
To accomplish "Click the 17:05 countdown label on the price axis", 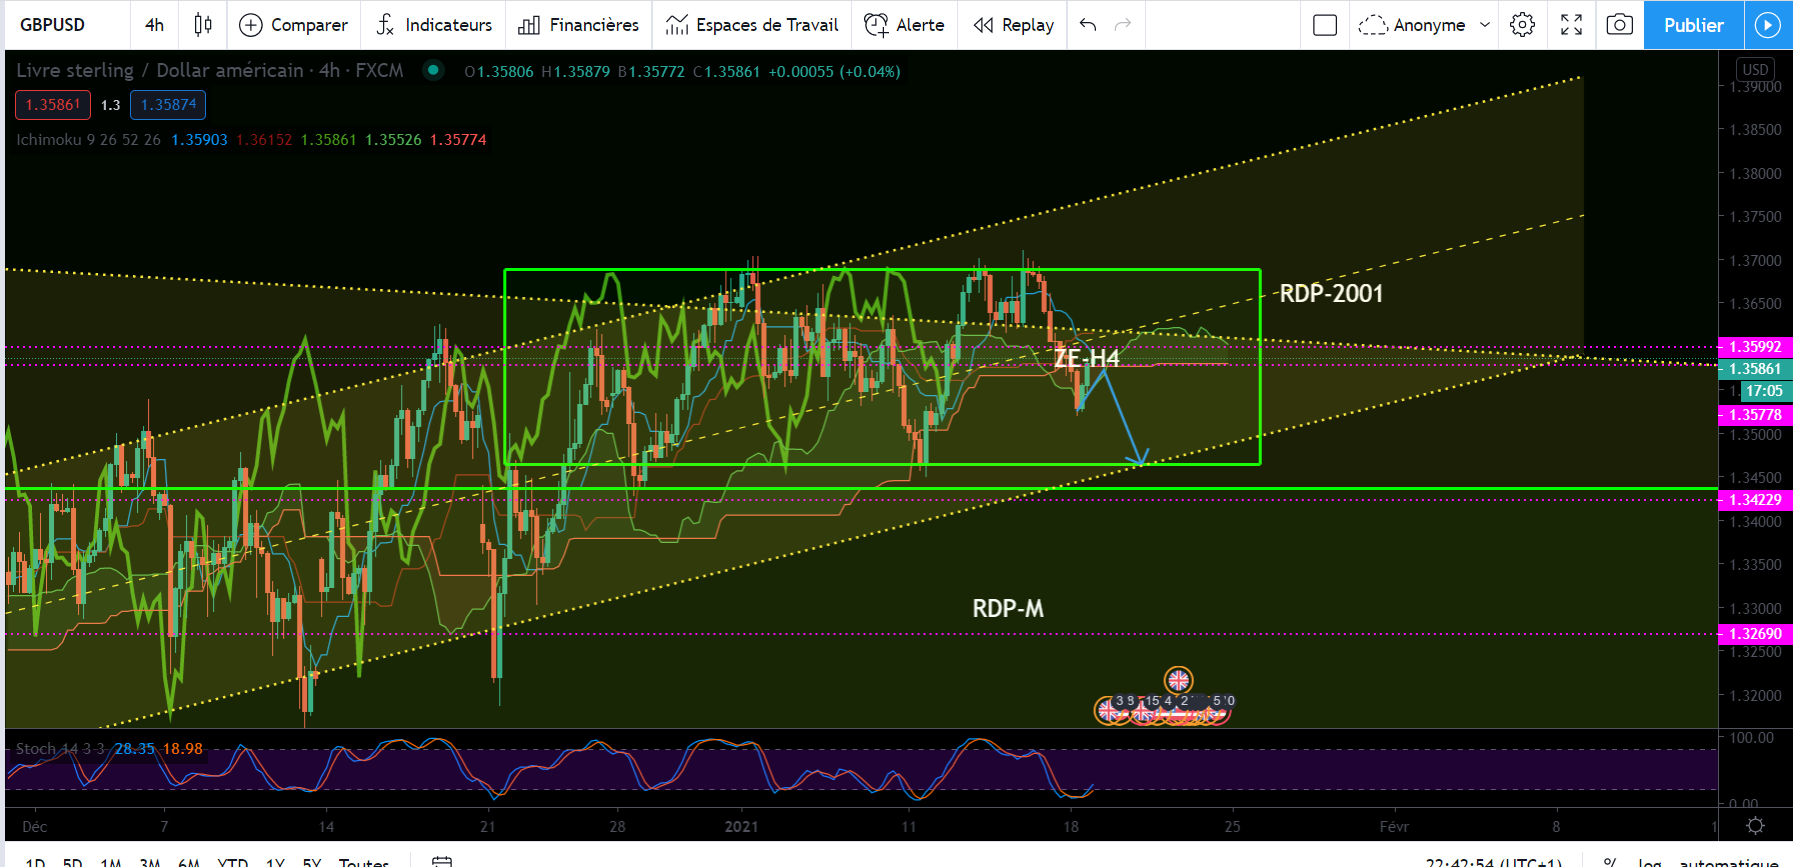I will 1765,391.
